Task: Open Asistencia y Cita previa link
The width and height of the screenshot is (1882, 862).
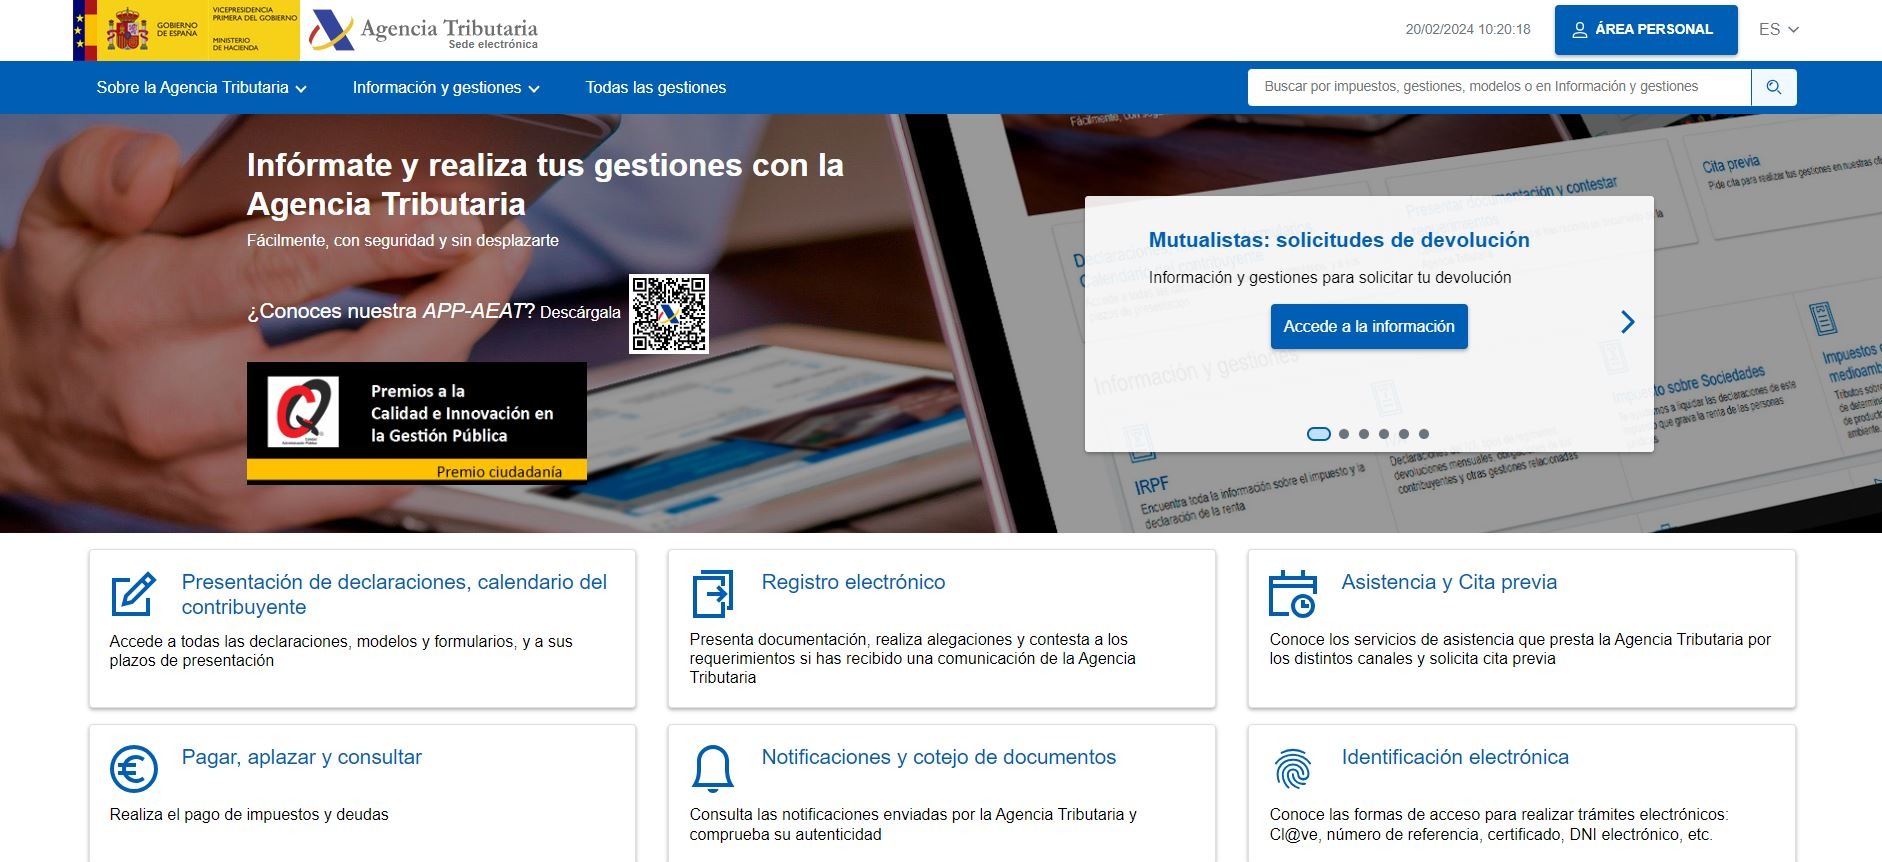Action: point(1449,582)
